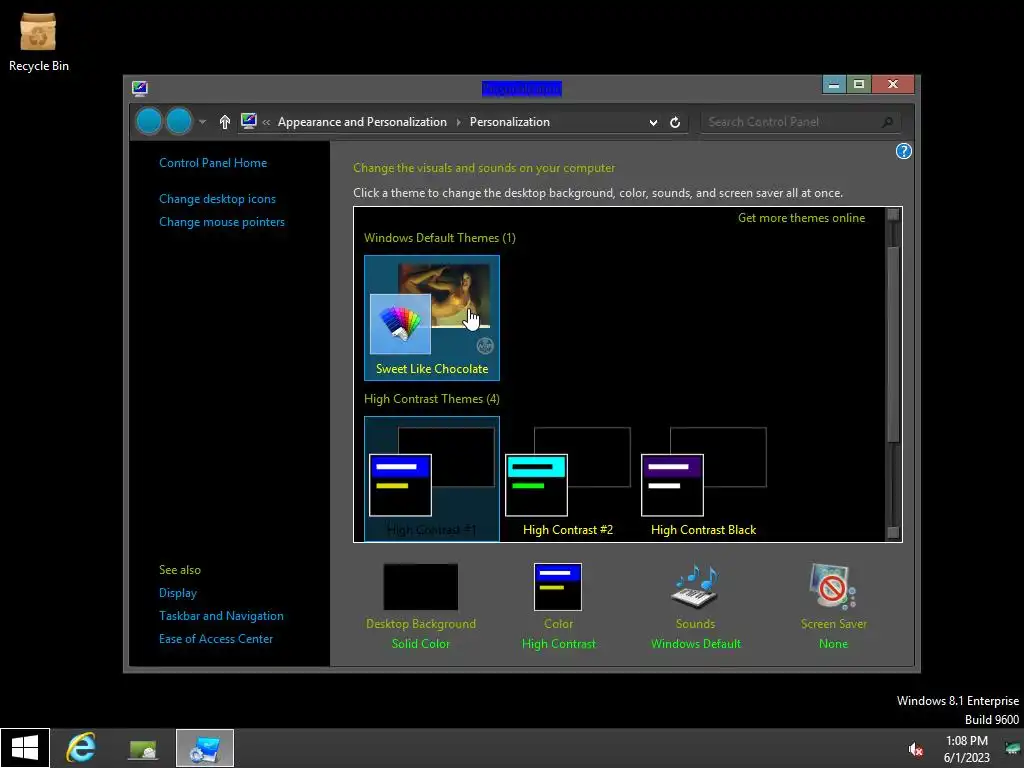Open the recent locations dropdown arrow
Image resolution: width=1024 pixels, height=768 pixels.
click(202, 122)
